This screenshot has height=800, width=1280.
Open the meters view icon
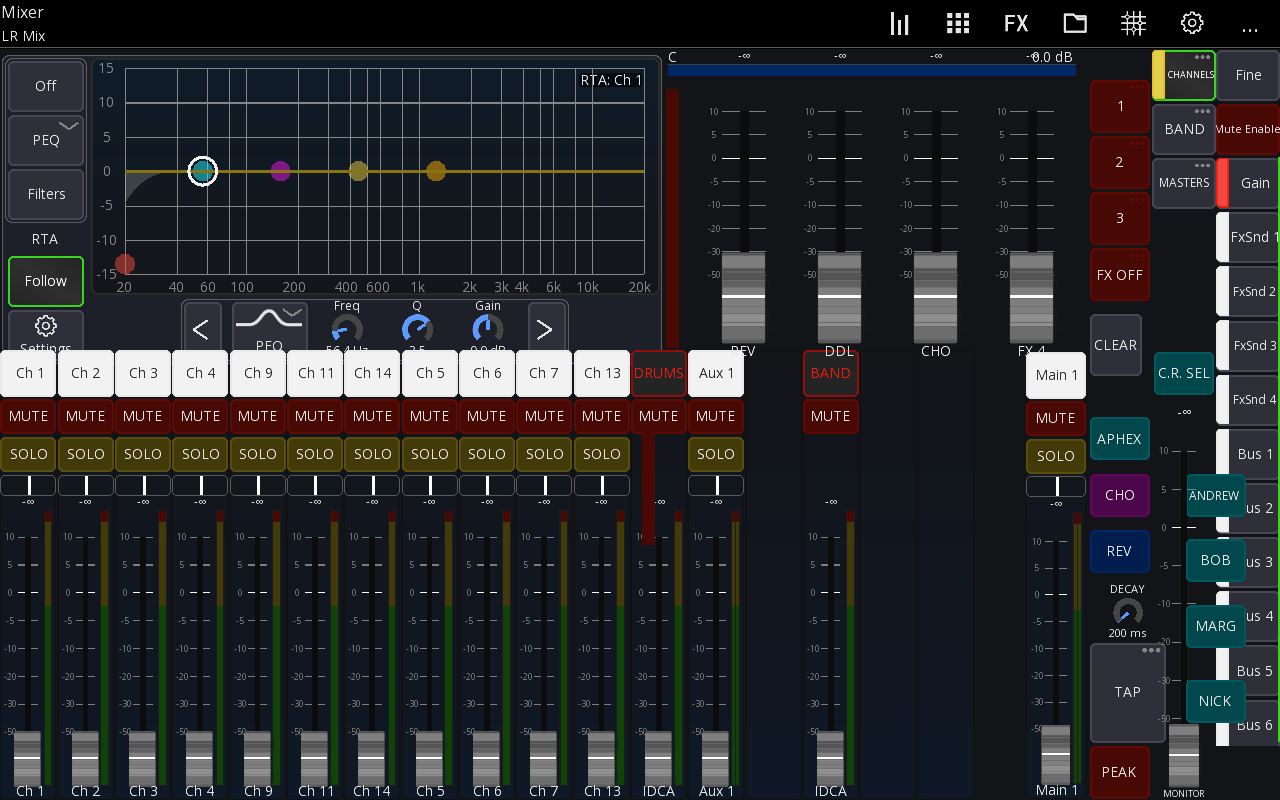900,24
